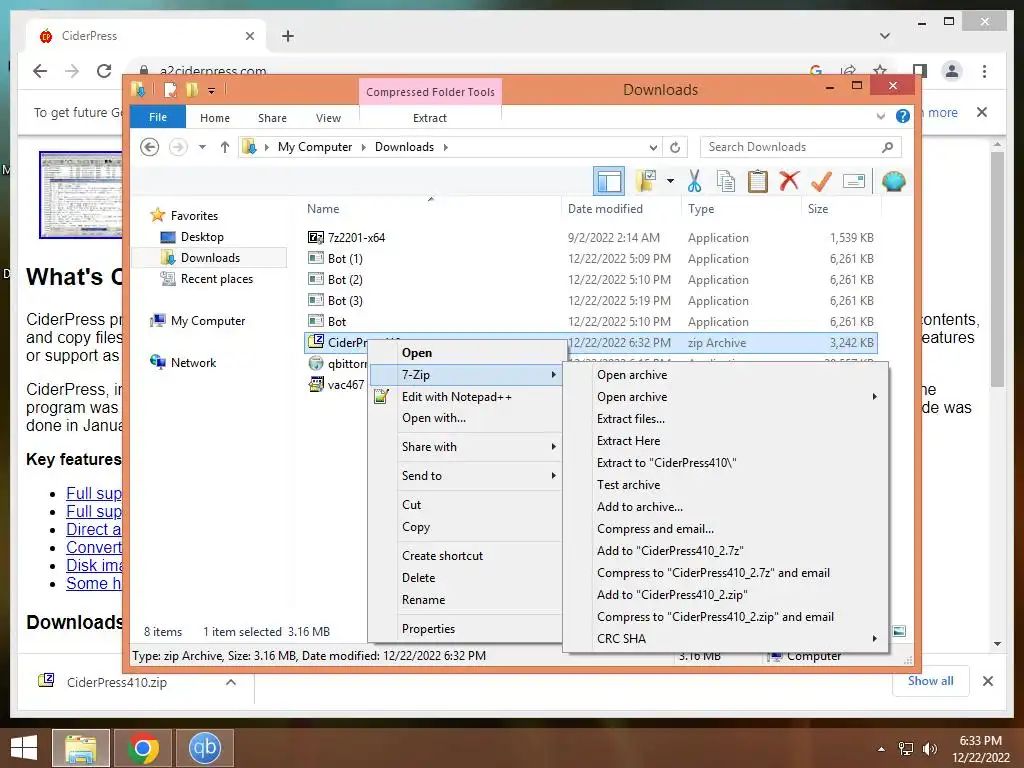
Task: Select Edit with Notepad++
Action: [466, 396]
